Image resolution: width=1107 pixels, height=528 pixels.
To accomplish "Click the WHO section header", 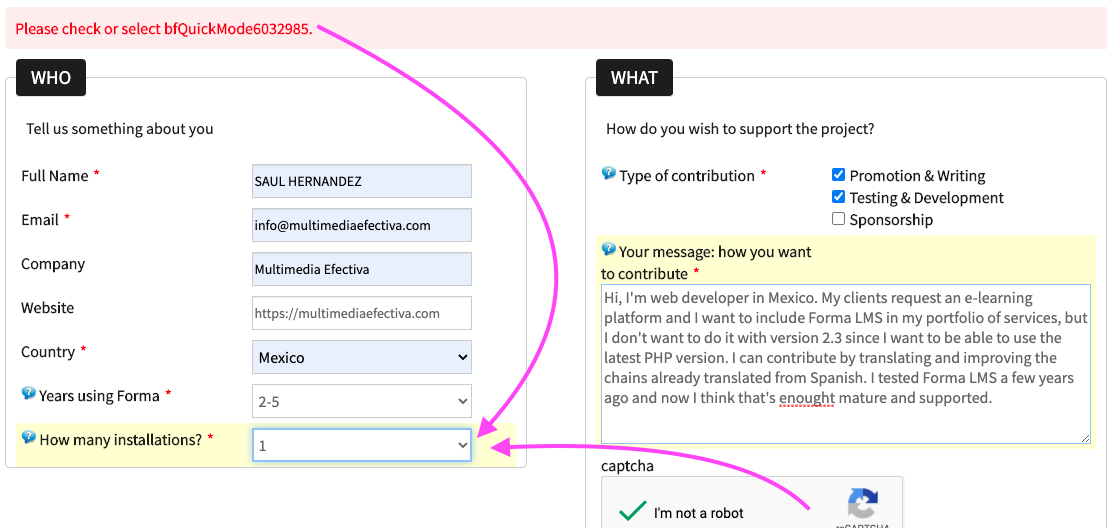I will pos(51,78).
